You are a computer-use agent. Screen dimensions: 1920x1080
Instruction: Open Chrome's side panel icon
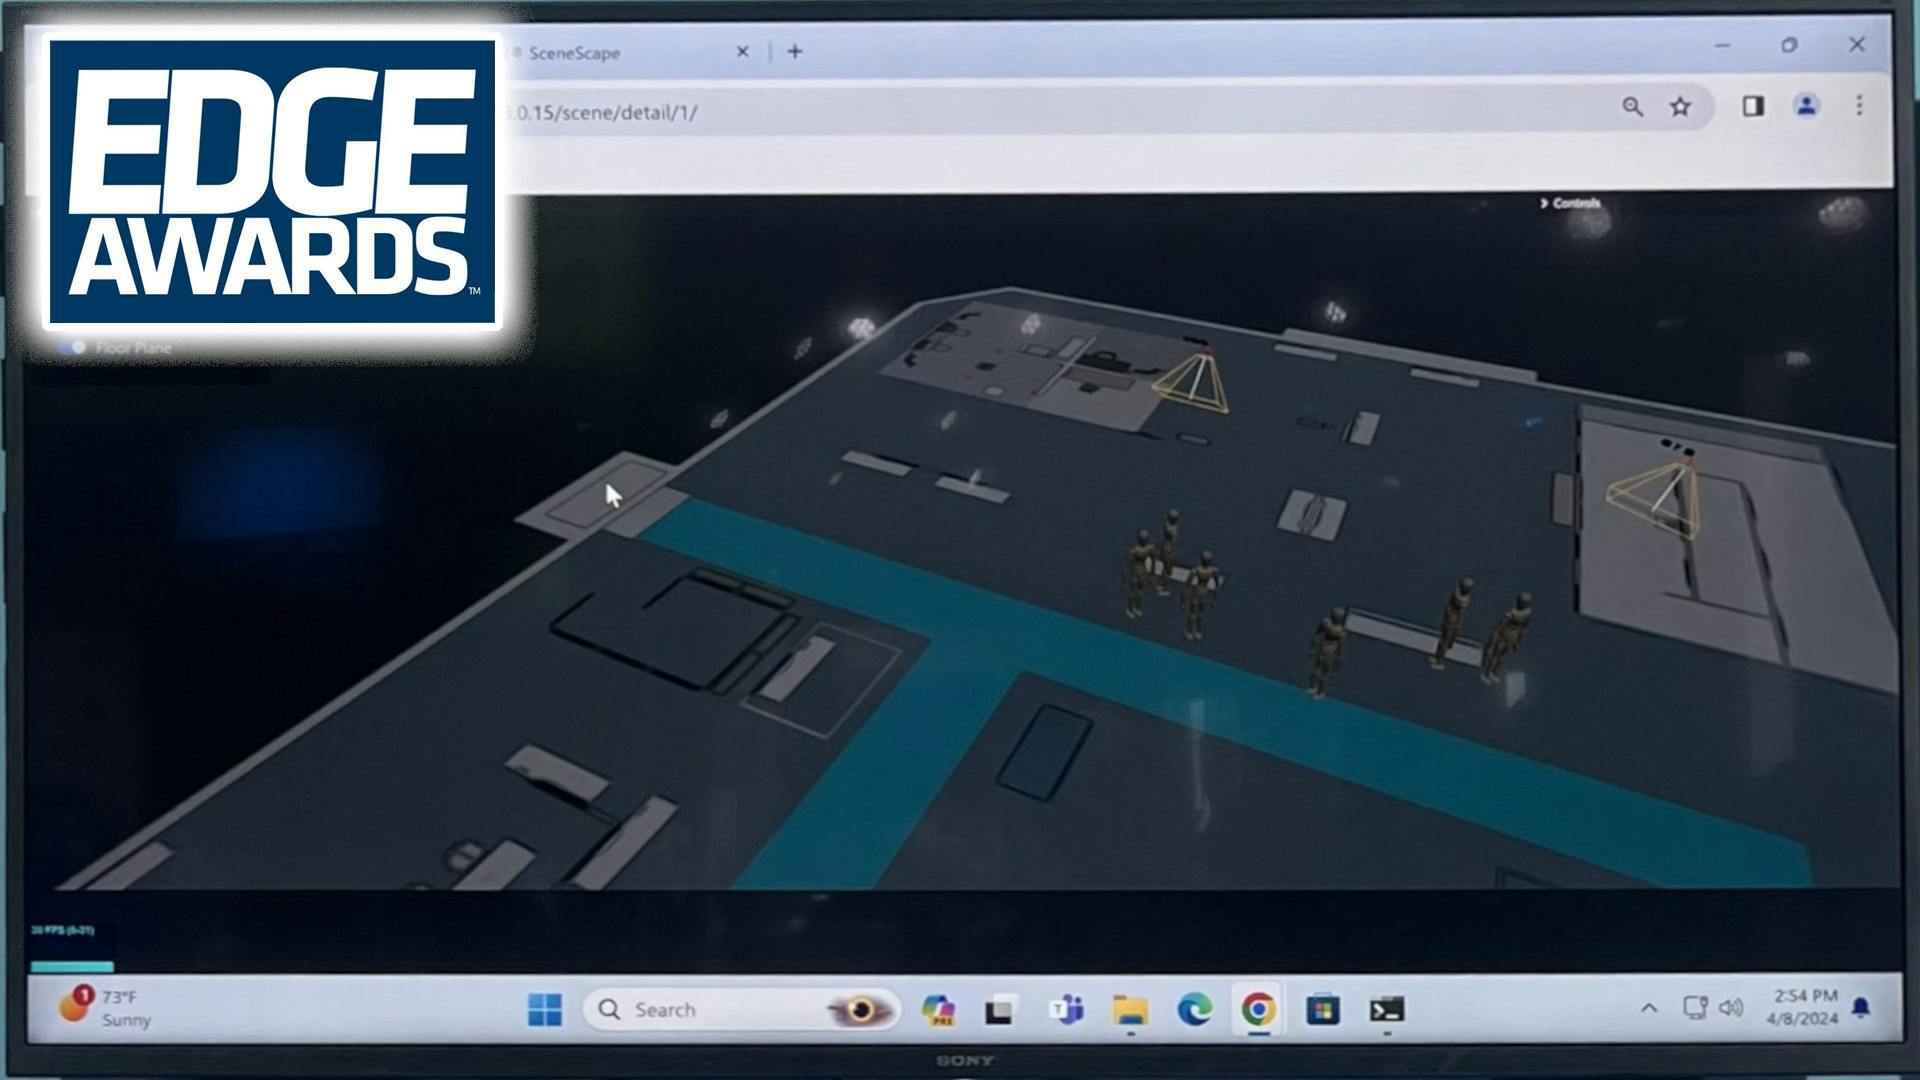(x=1754, y=106)
